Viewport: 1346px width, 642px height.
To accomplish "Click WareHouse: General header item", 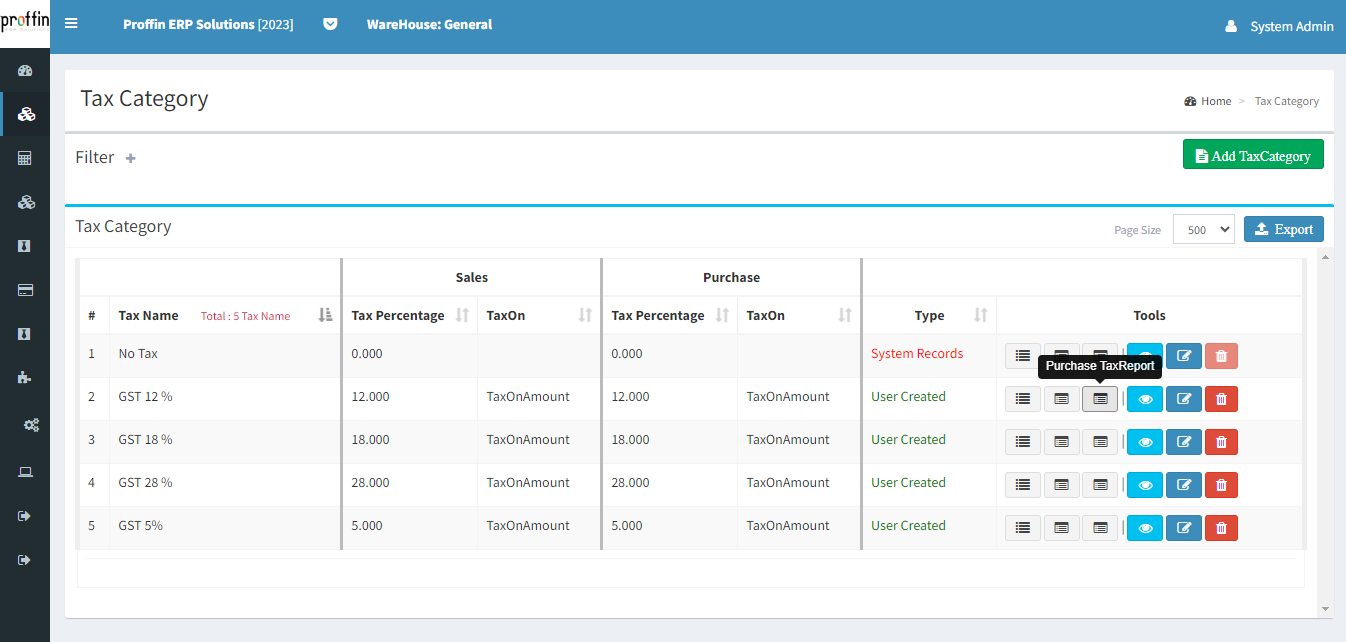I will (430, 24).
